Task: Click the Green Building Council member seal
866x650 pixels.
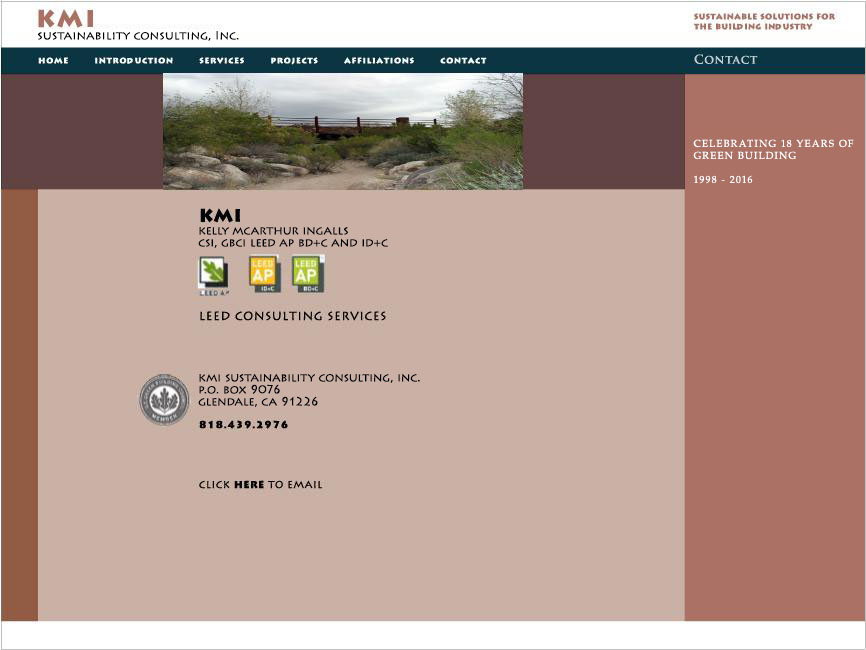Action: [164, 400]
